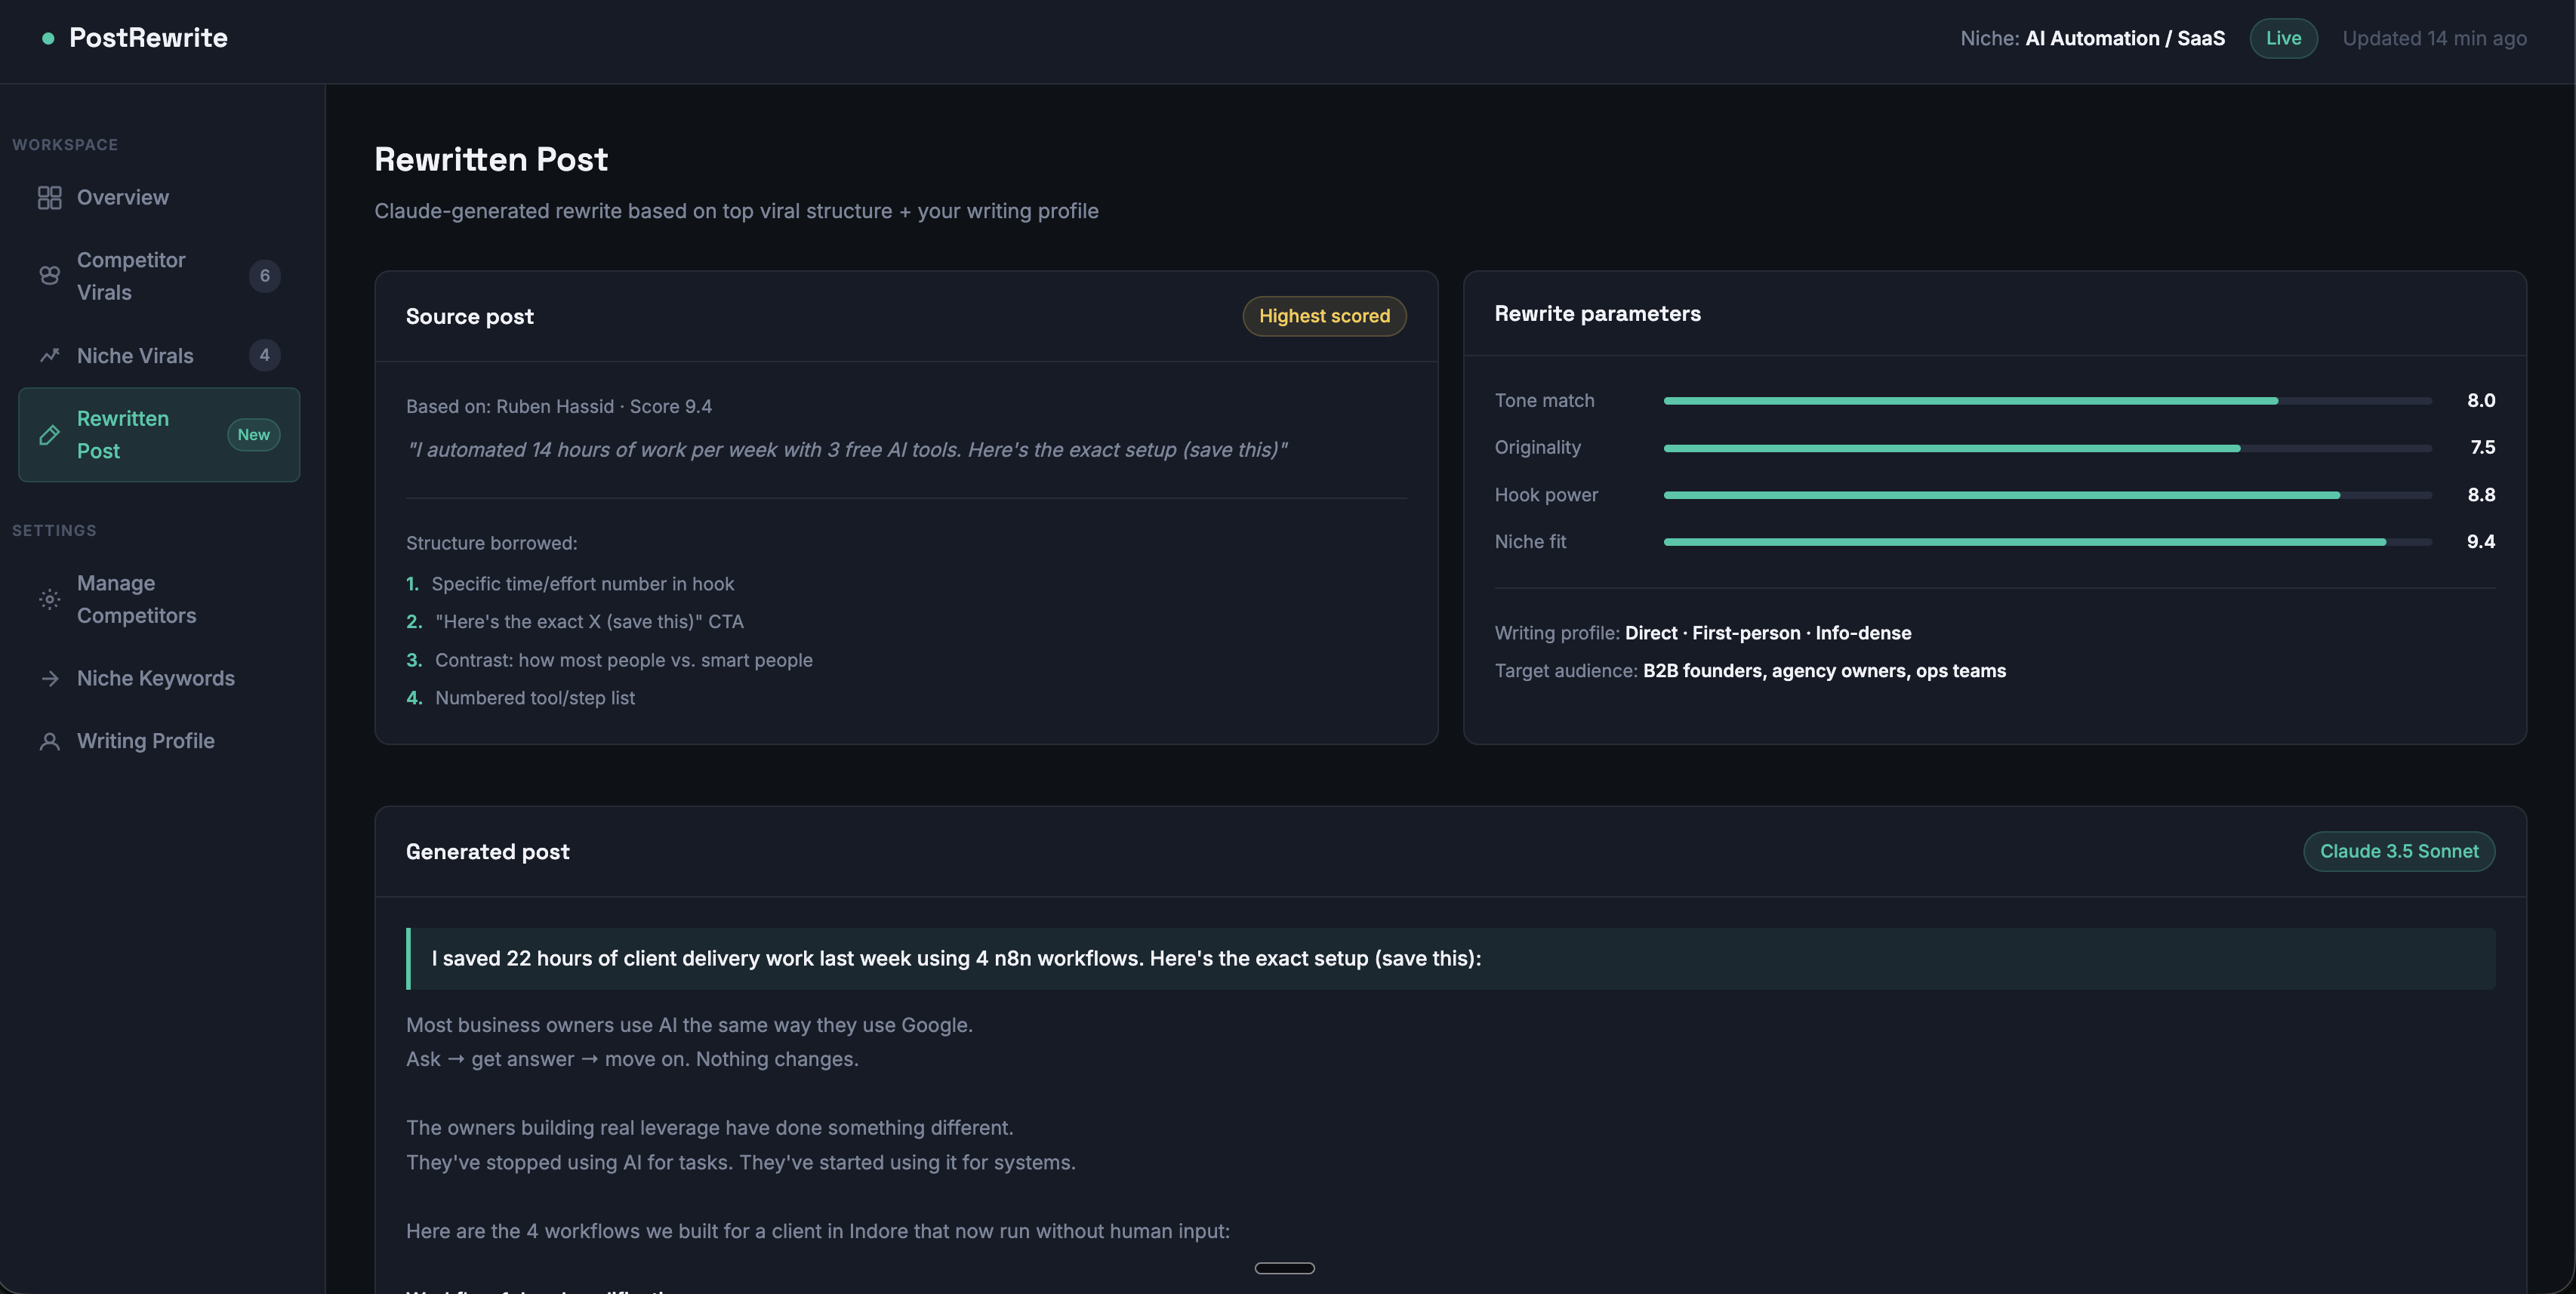Click the Niche Virals trend-line icon

[x=49, y=356]
